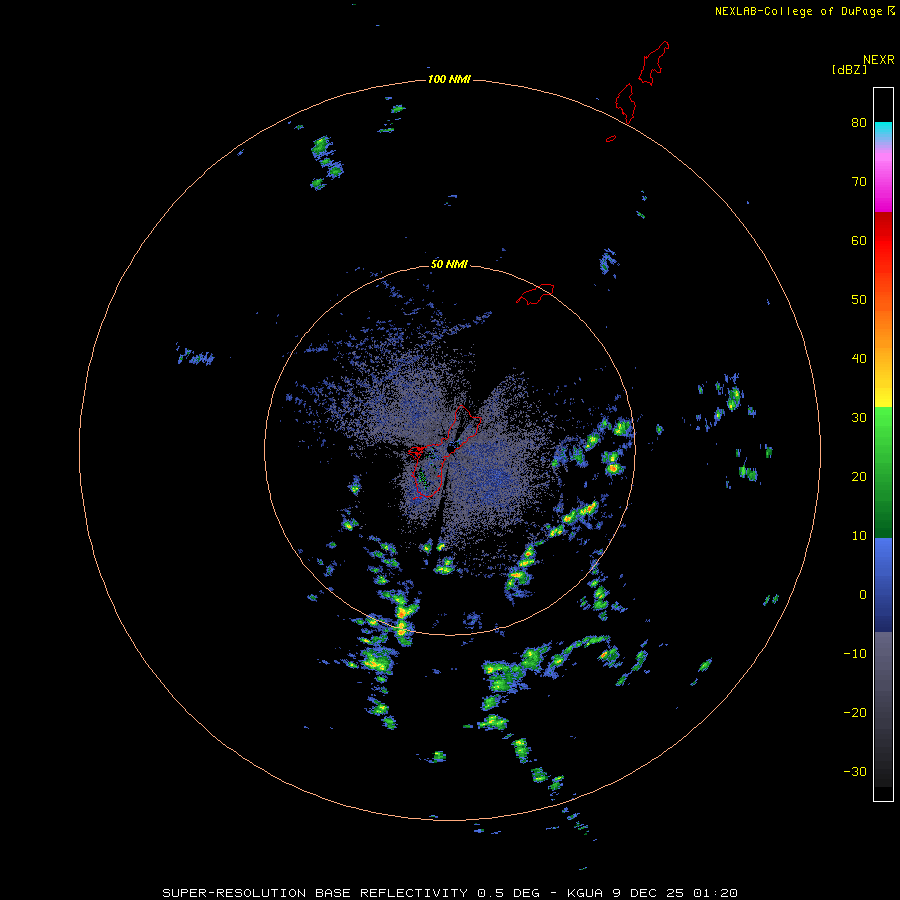The image size is (900, 900).
Task: Click the 60 value on dBZ scale
Action: [x=859, y=240]
